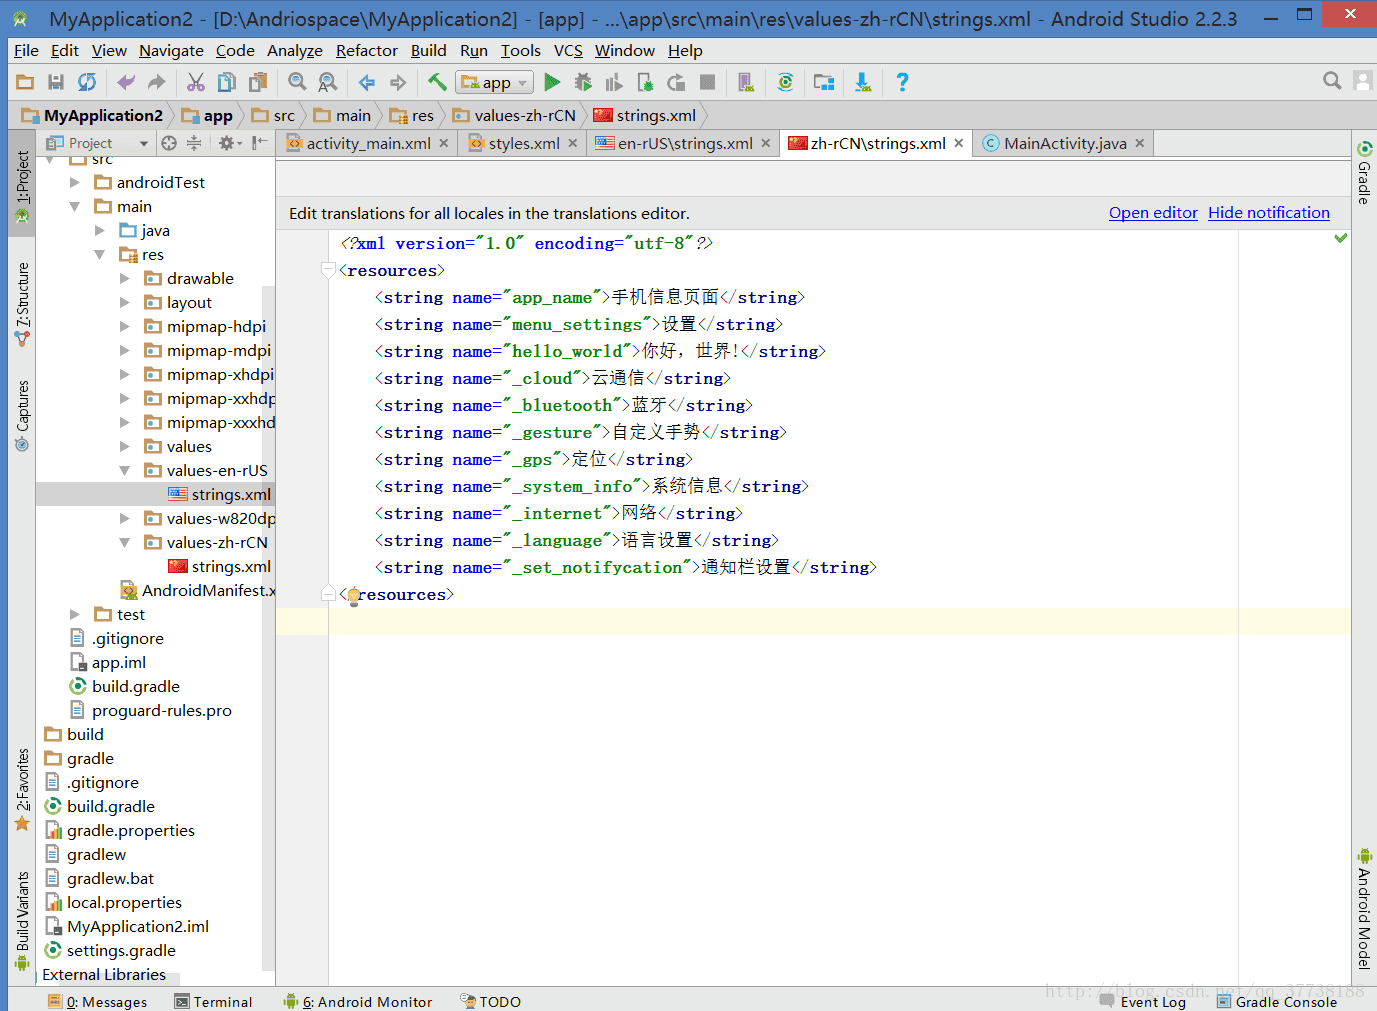Open the AVD Manager icon

point(746,82)
